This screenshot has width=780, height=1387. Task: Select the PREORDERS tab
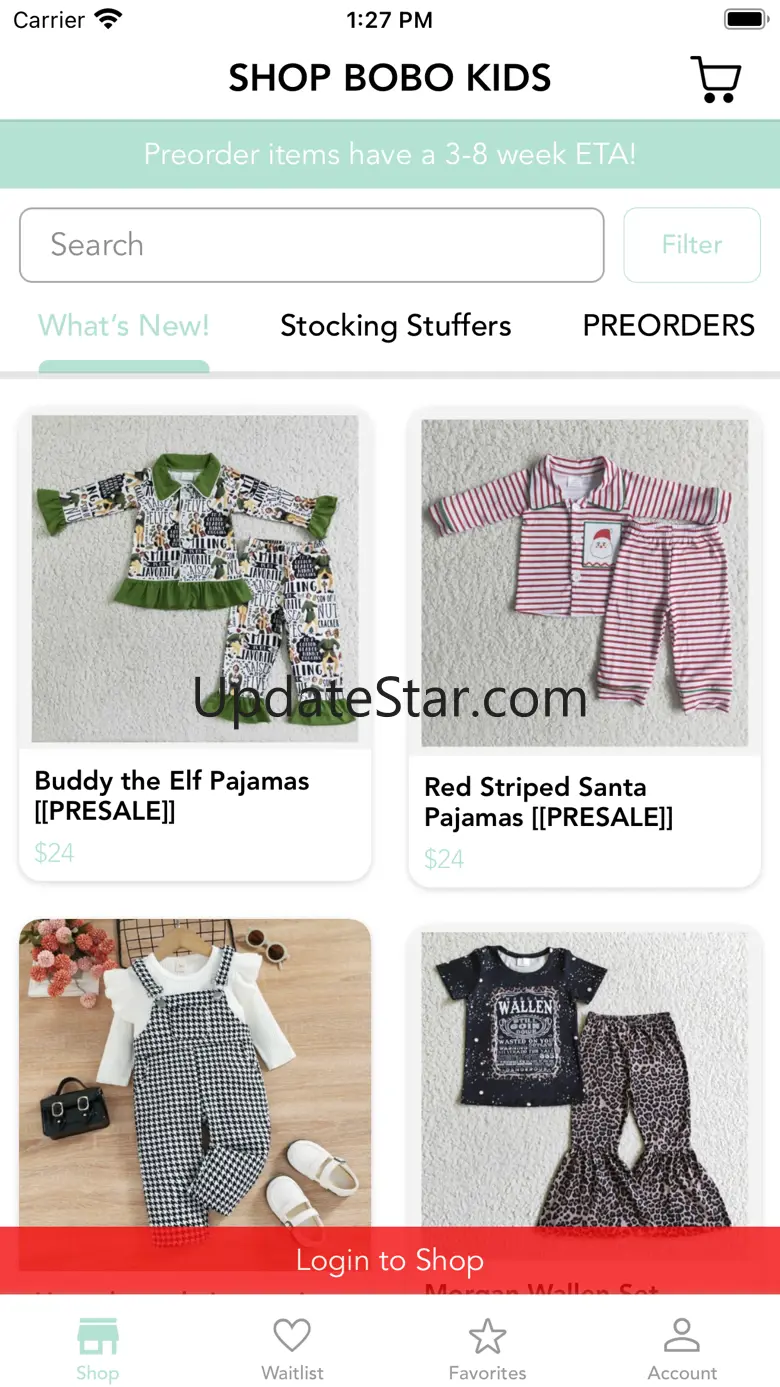coord(669,326)
